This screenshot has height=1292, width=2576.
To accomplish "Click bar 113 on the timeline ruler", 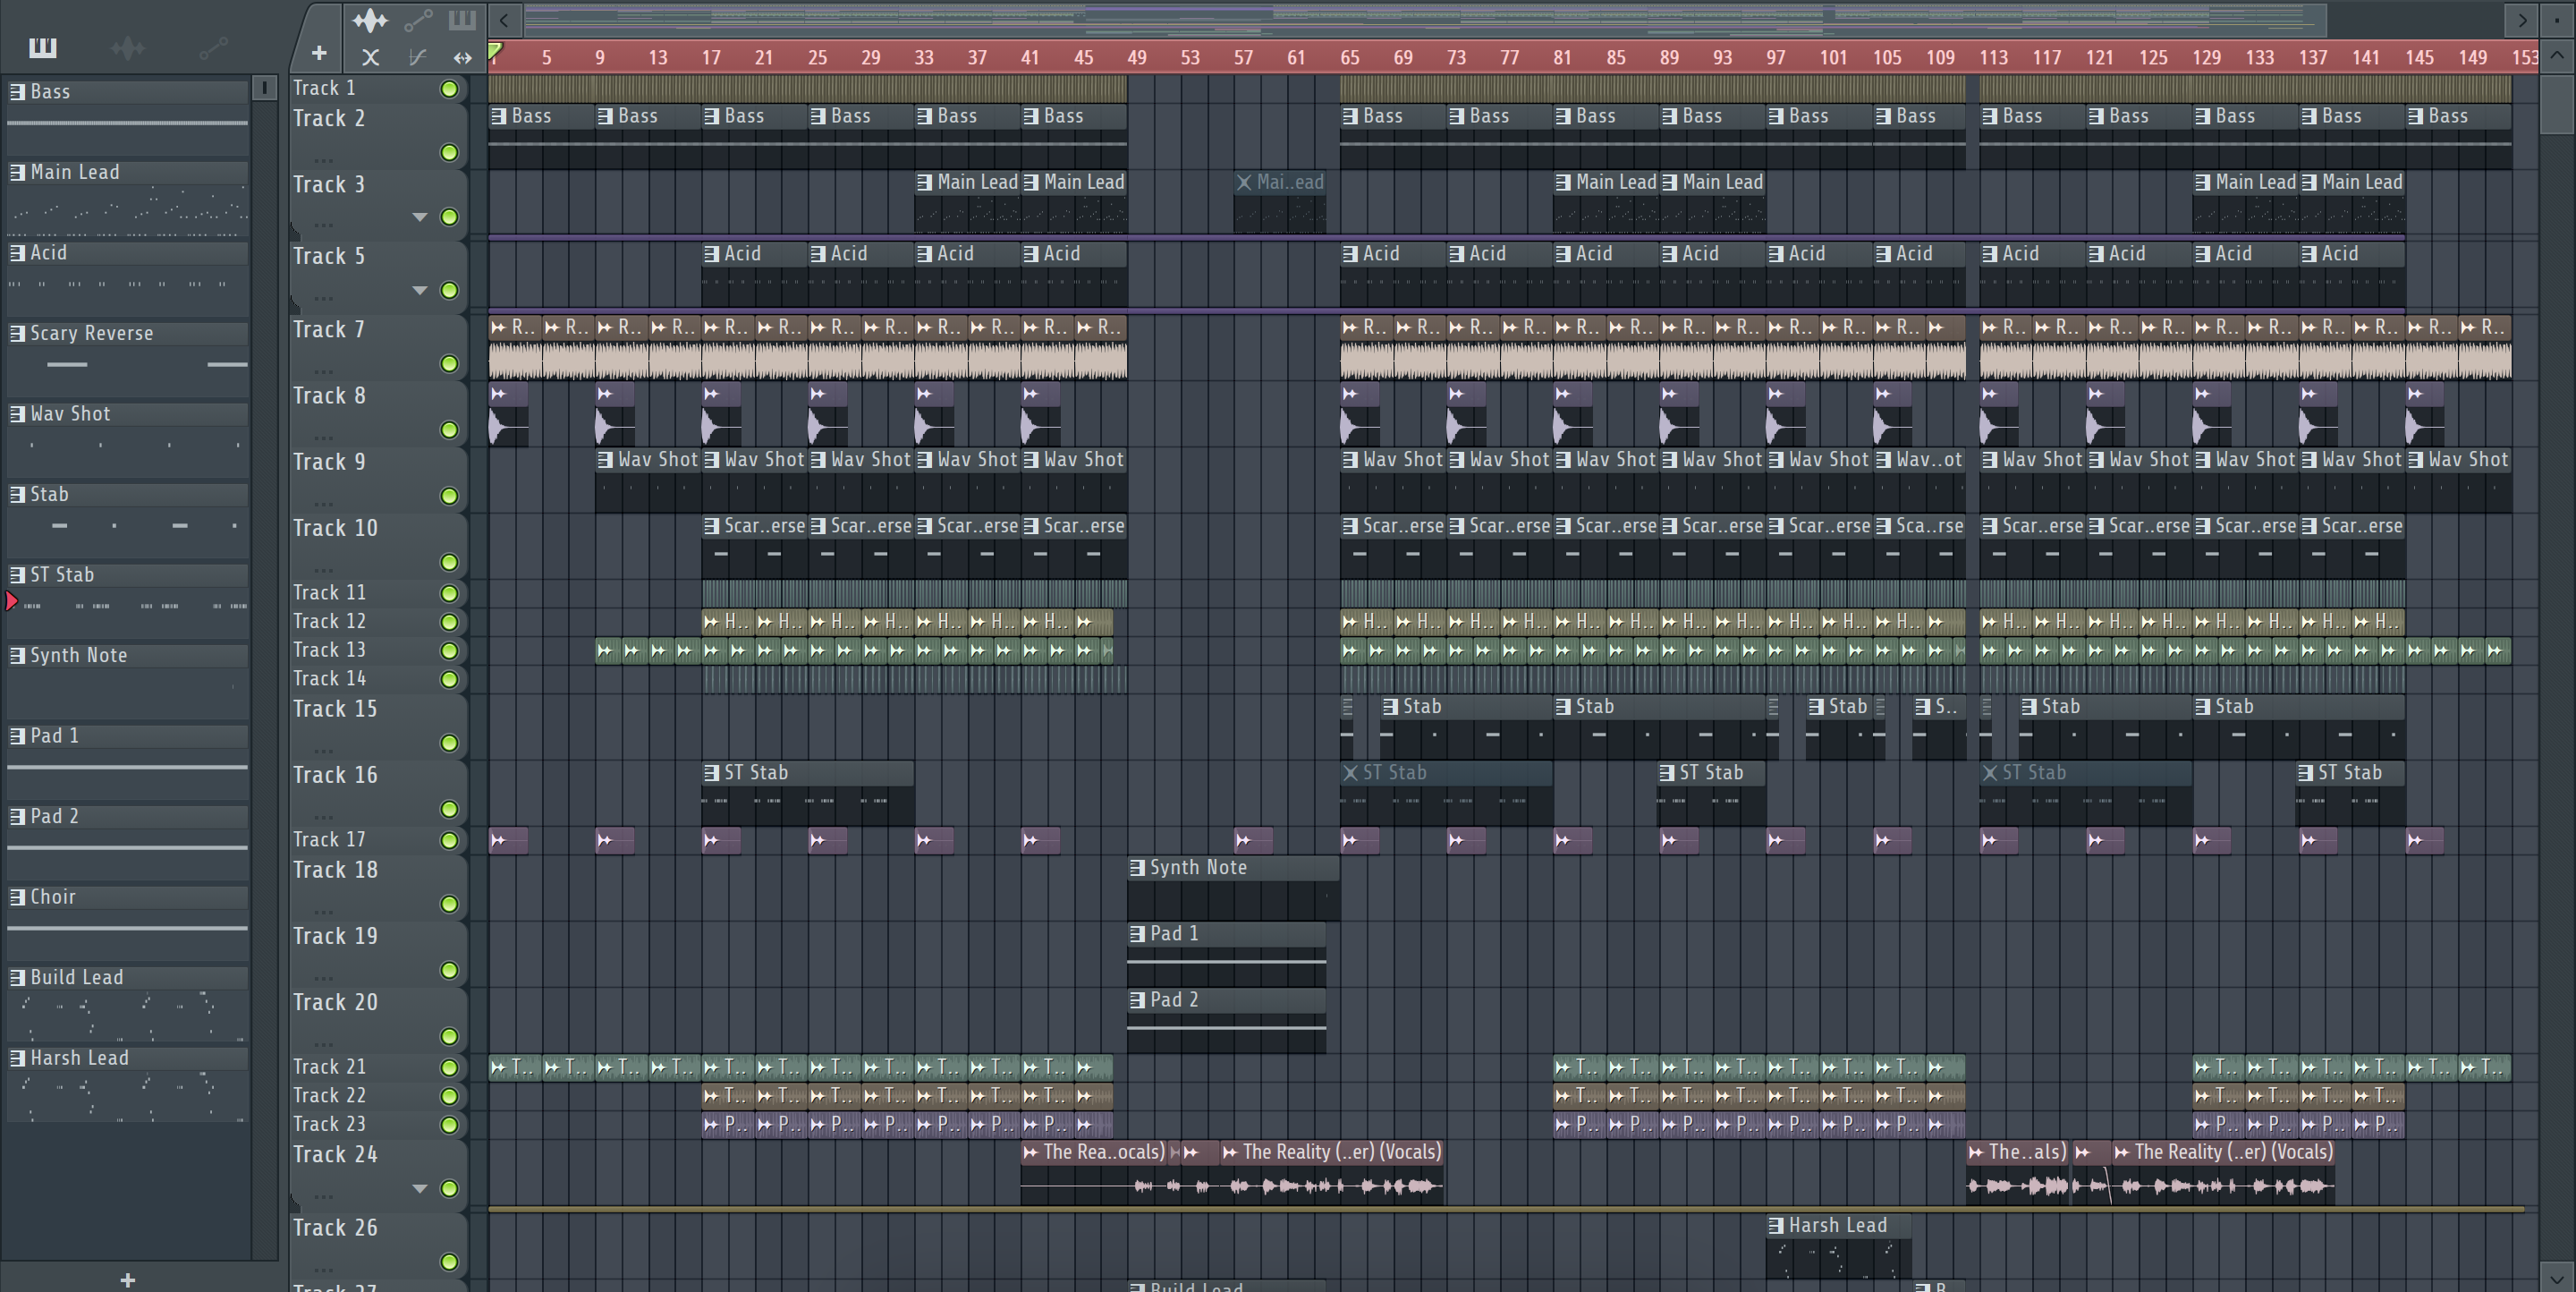I will click(1993, 57).
